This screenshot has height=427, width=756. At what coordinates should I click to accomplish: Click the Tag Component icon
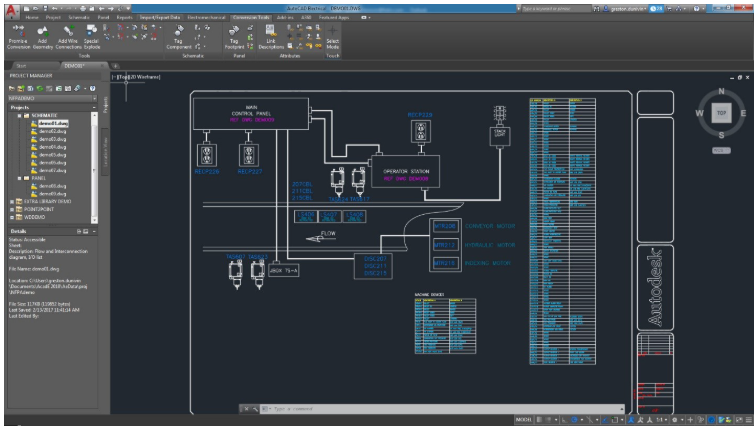coord(180,32)
